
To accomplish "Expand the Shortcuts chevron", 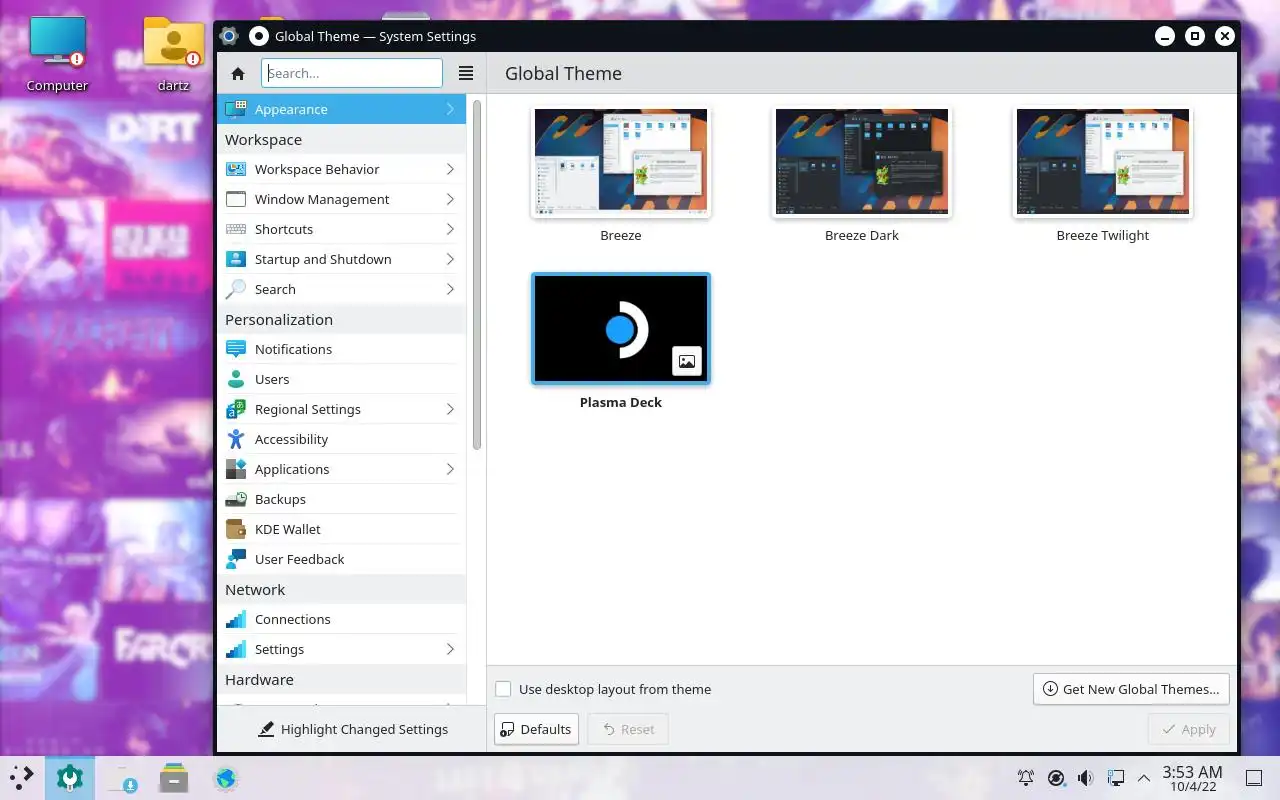I will tap(450, 229).
